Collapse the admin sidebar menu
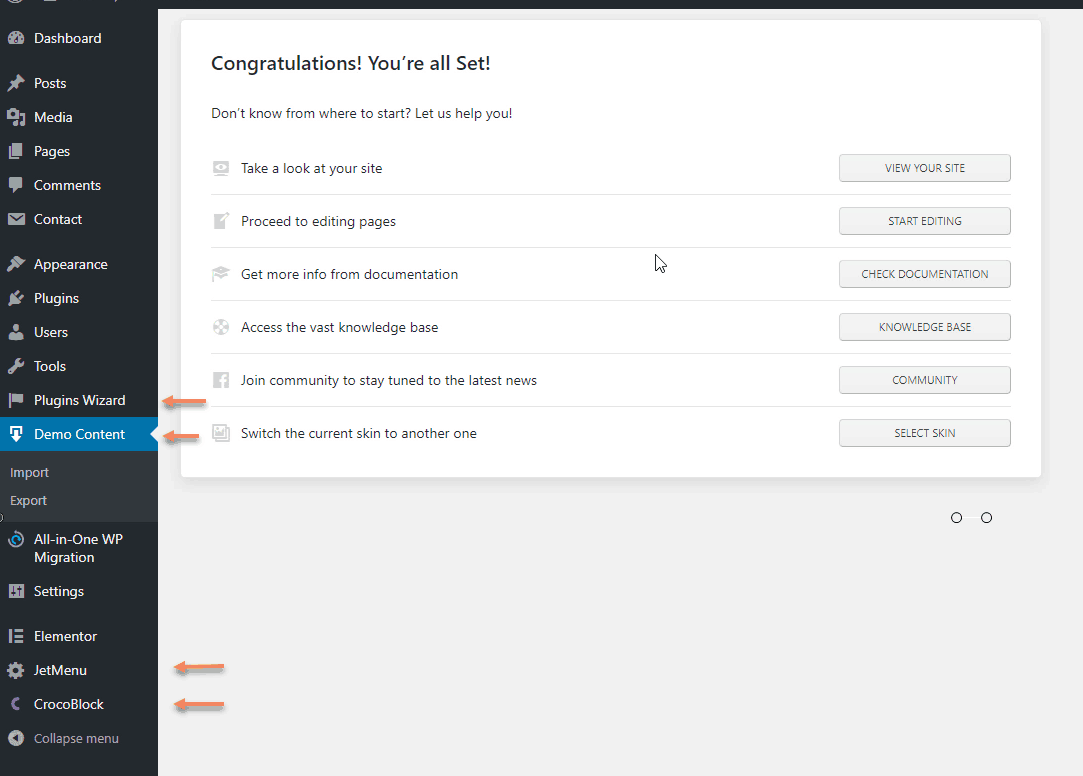 click(64, 739)
